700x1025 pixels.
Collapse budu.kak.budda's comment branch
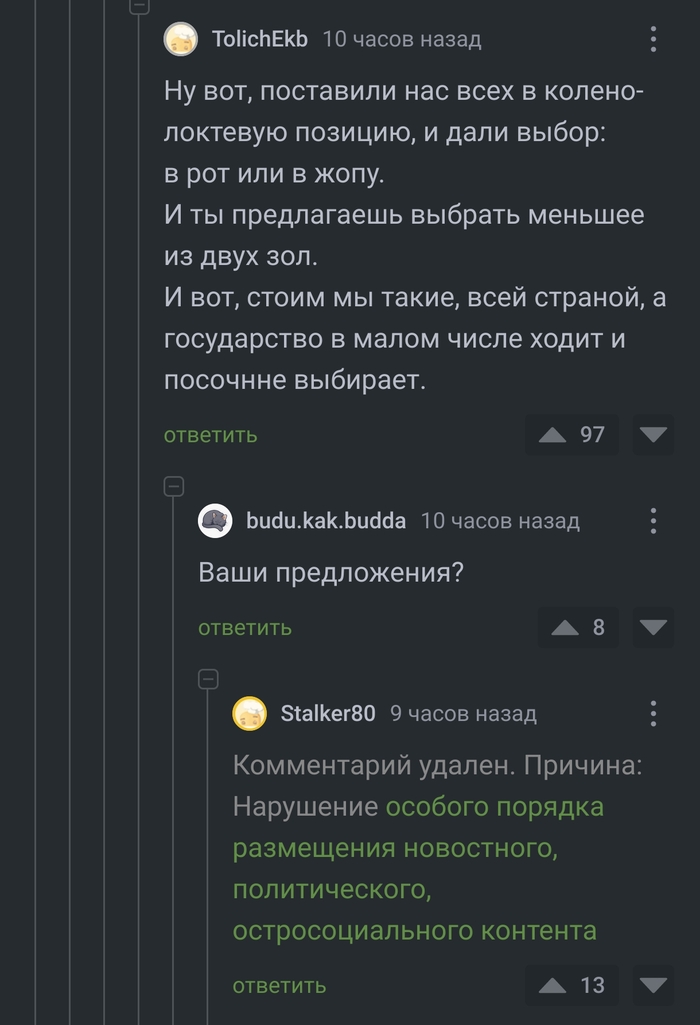click(175, 487)
